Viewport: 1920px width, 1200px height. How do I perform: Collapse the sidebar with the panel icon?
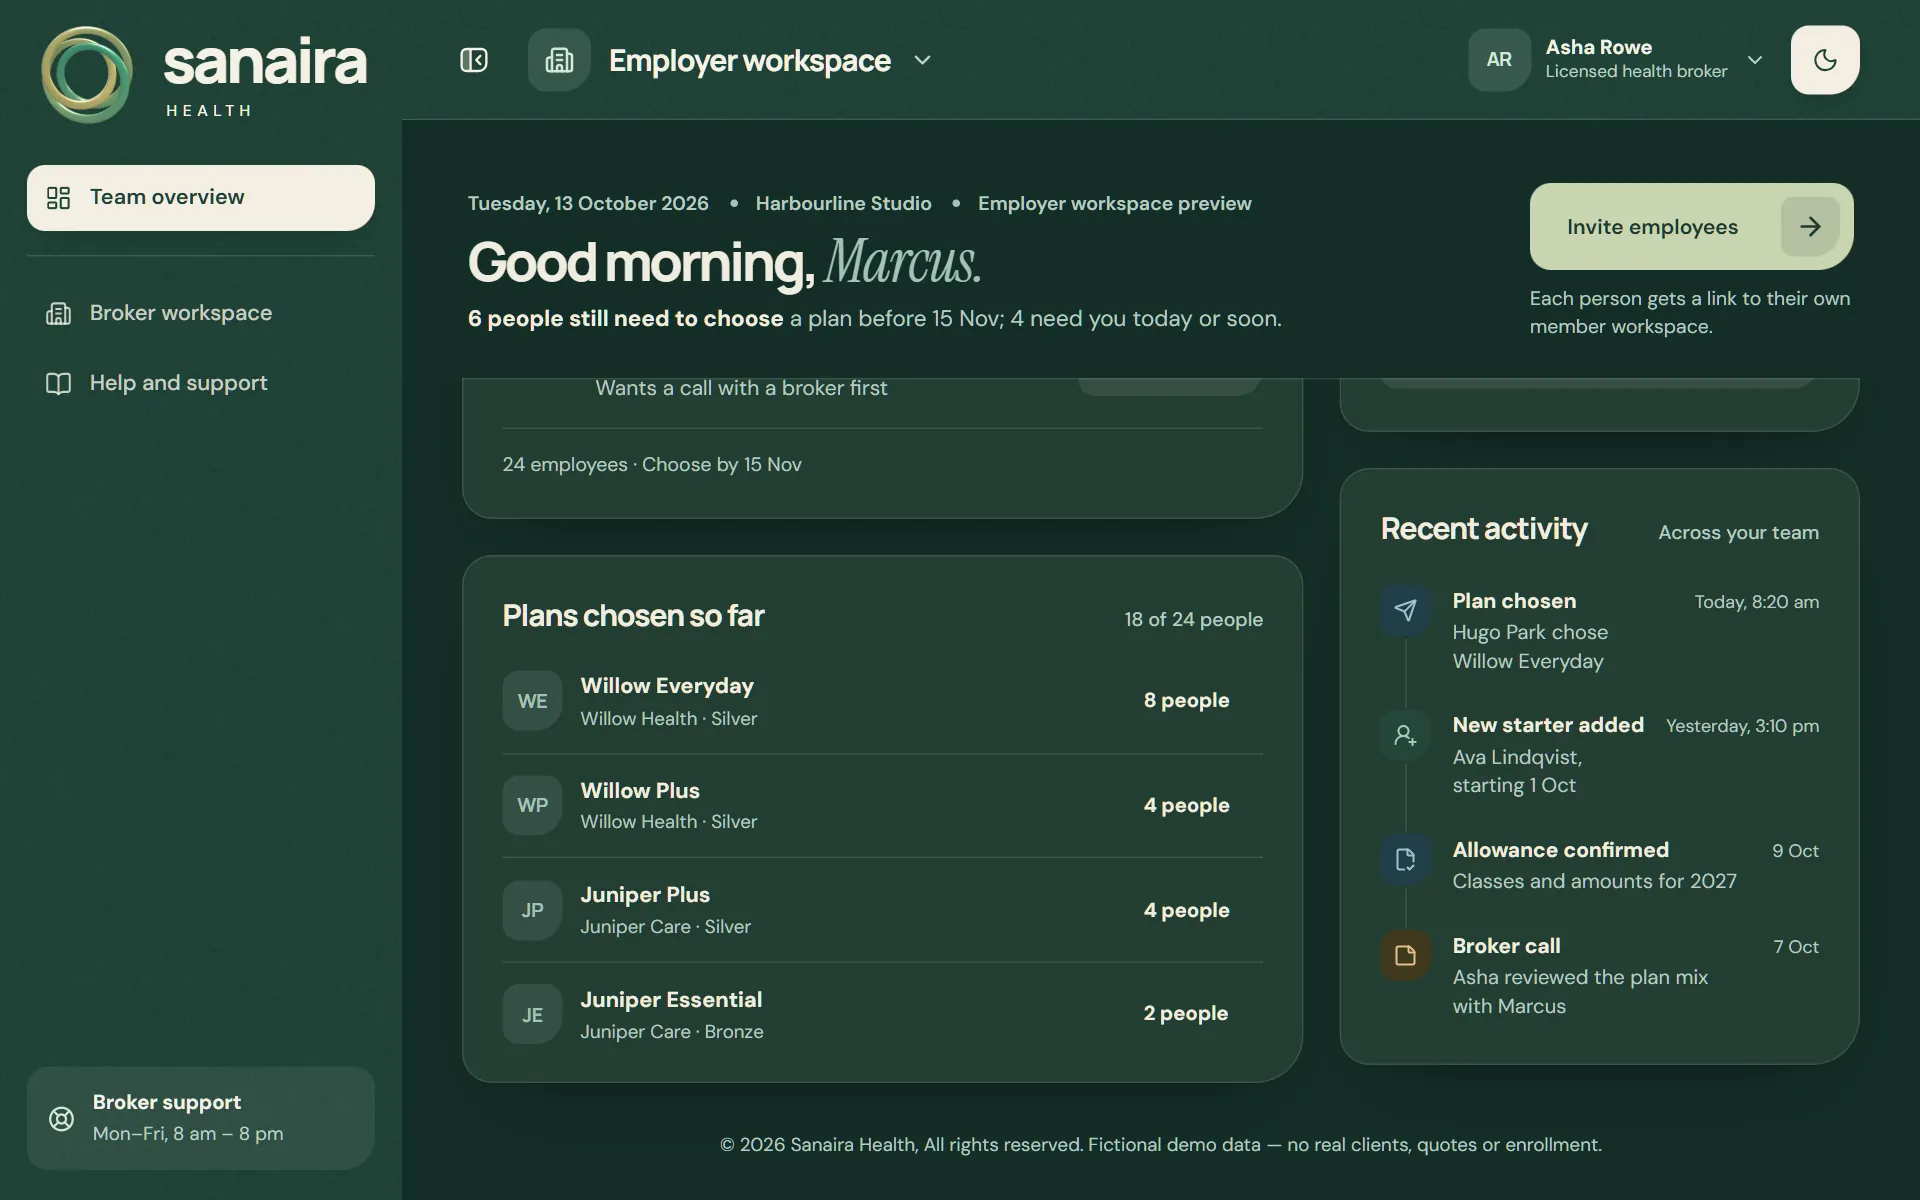tap(474, 60)
